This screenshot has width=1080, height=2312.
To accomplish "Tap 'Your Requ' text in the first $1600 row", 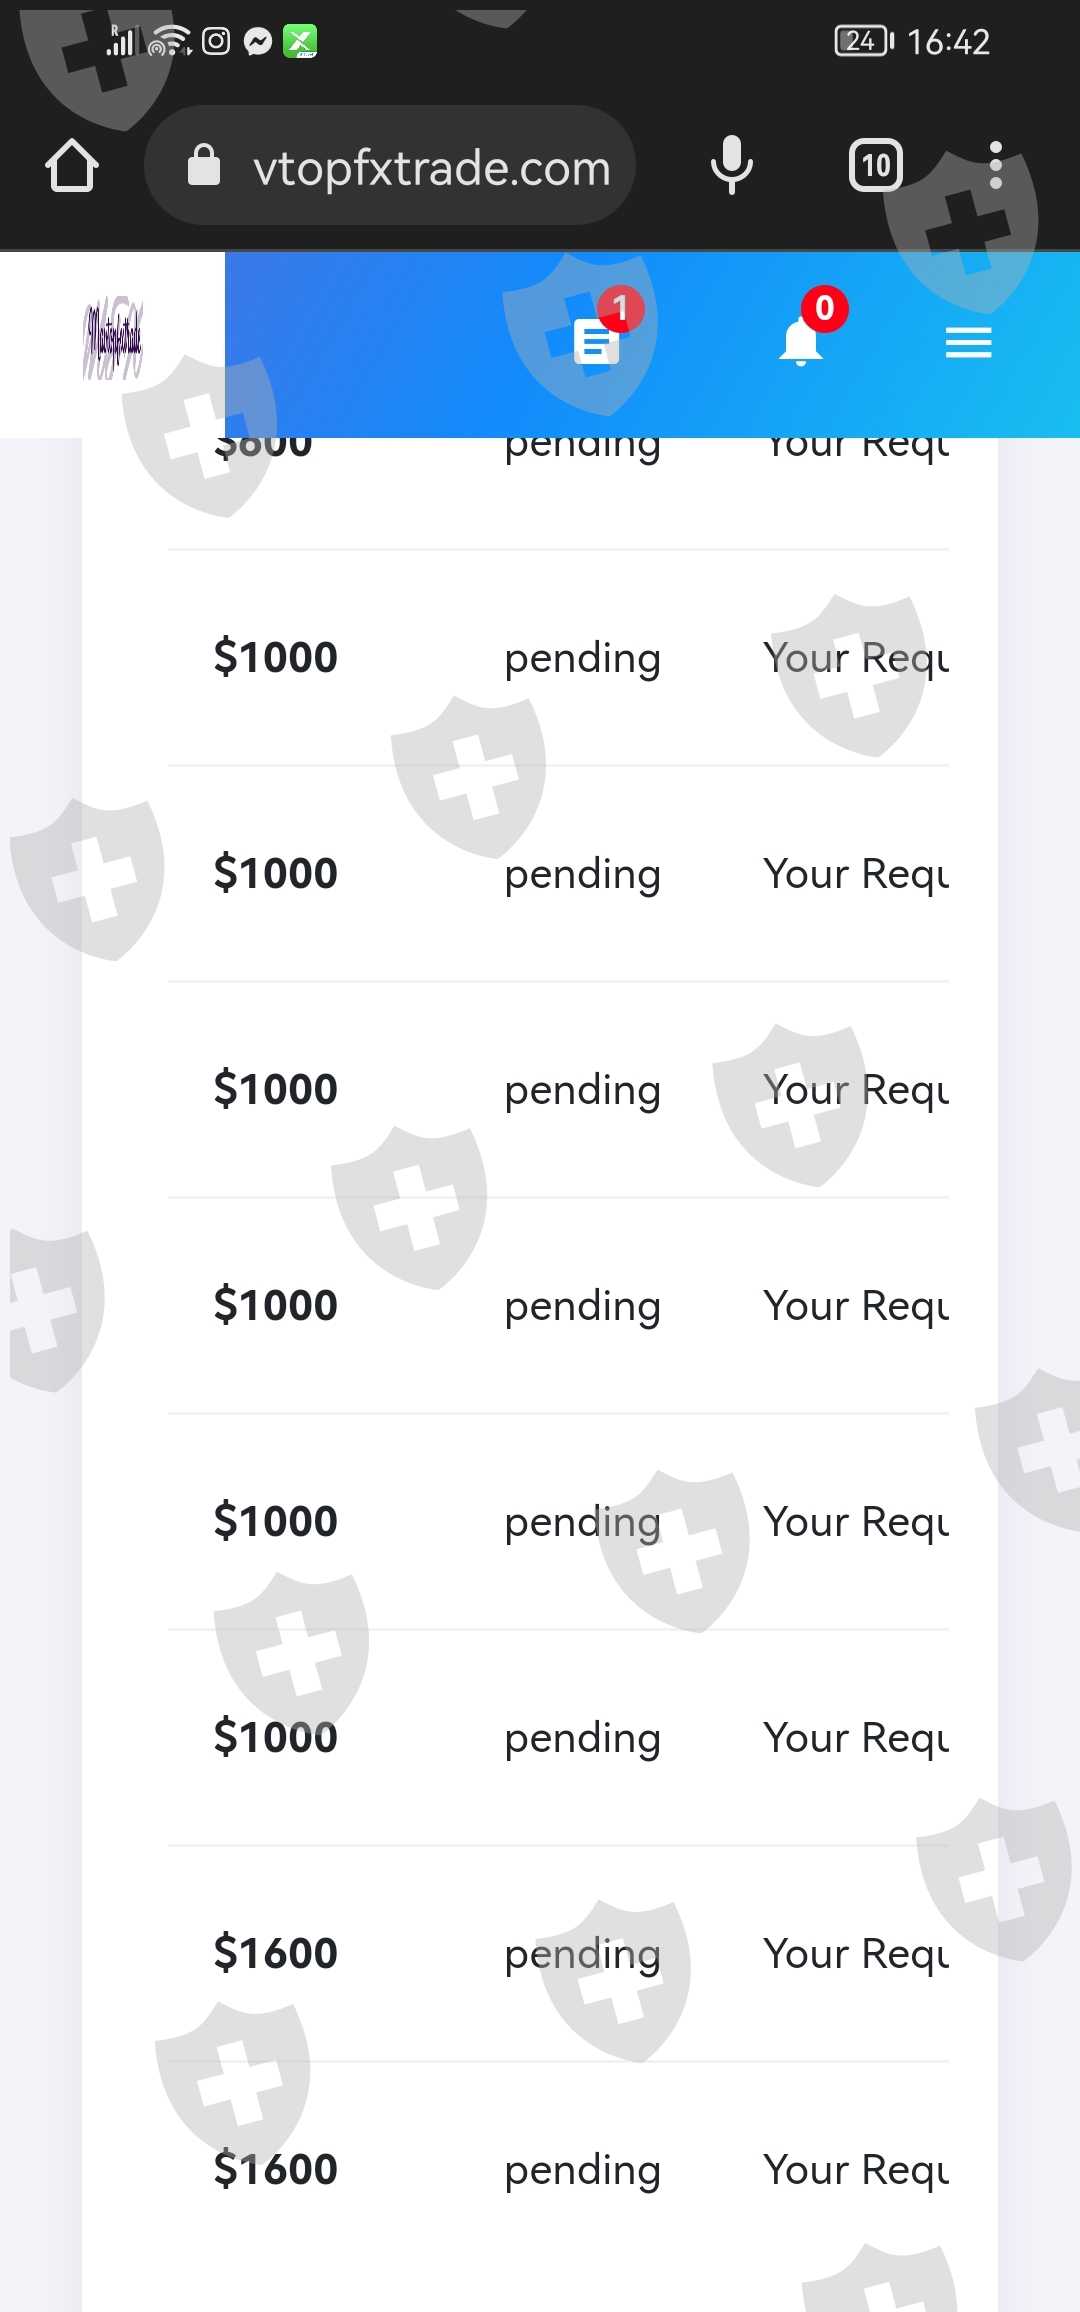I will (856, 1954).
